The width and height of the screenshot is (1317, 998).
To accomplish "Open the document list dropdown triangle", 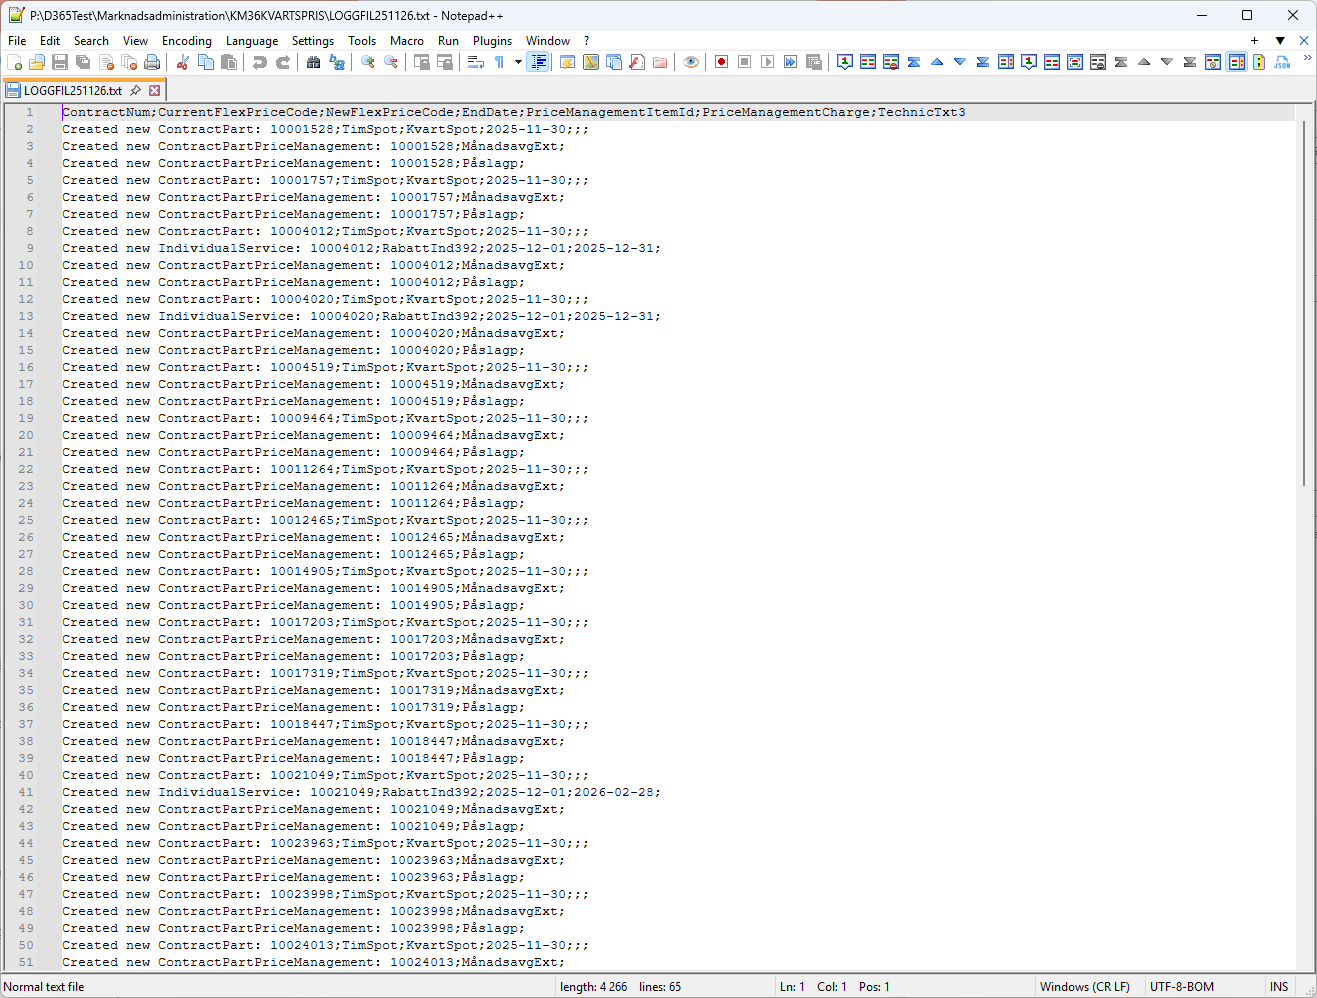I will 1280,41.
